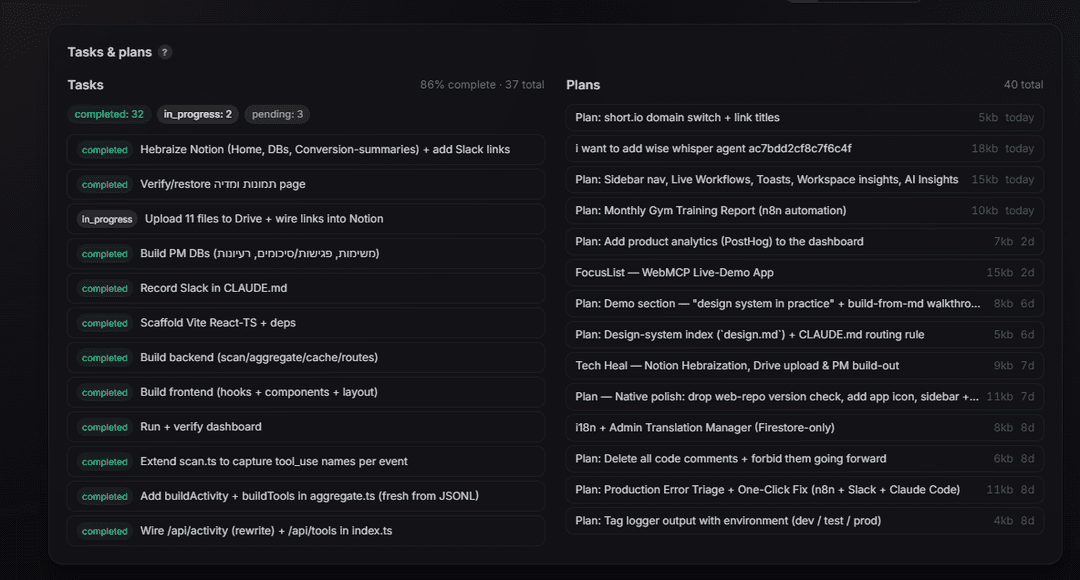
Task: Open Plan: Delete all code comments
Action: click(804, 459)
